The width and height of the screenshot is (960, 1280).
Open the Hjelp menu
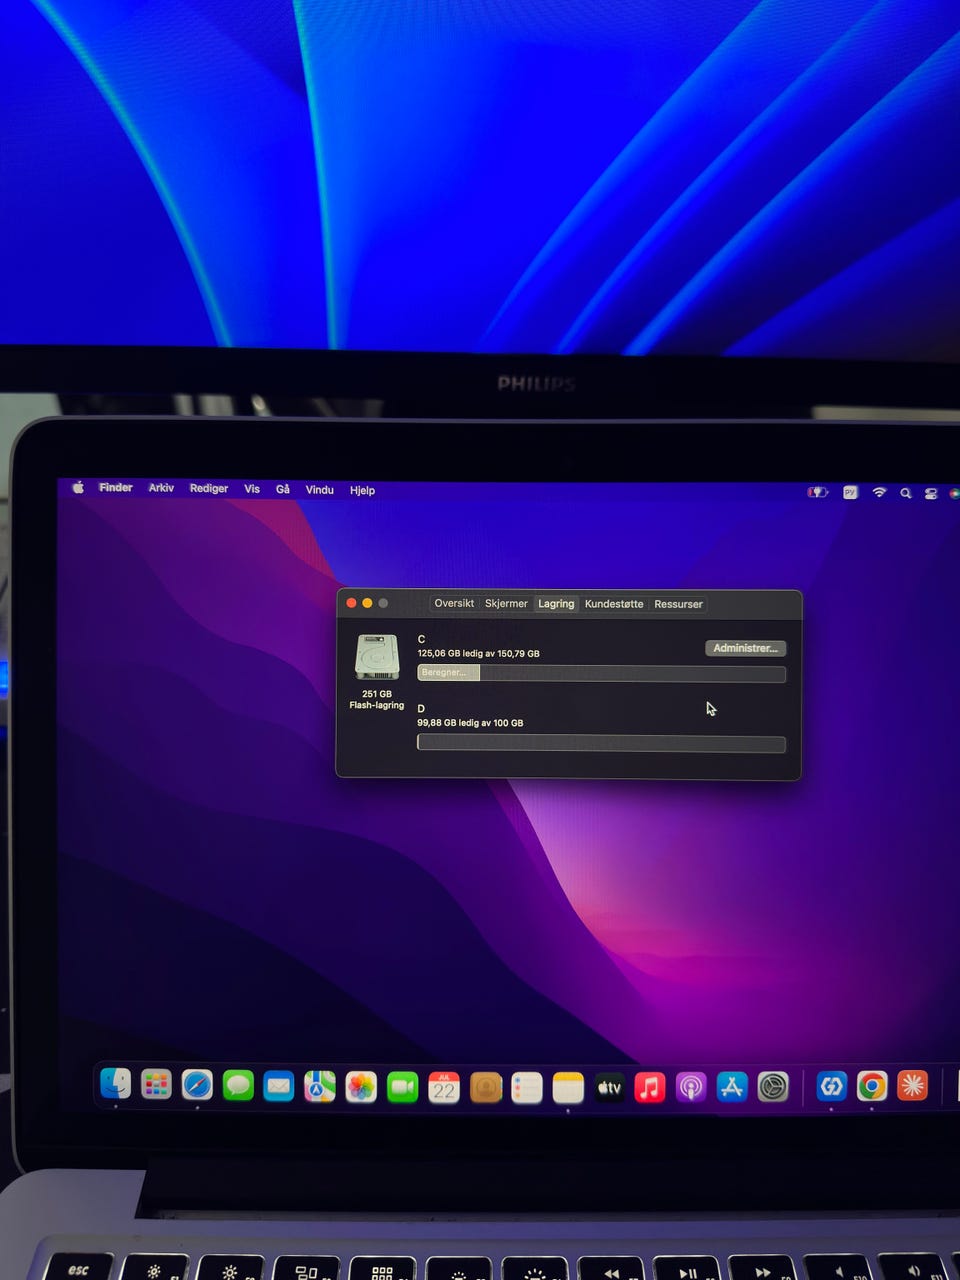(362, 490)
